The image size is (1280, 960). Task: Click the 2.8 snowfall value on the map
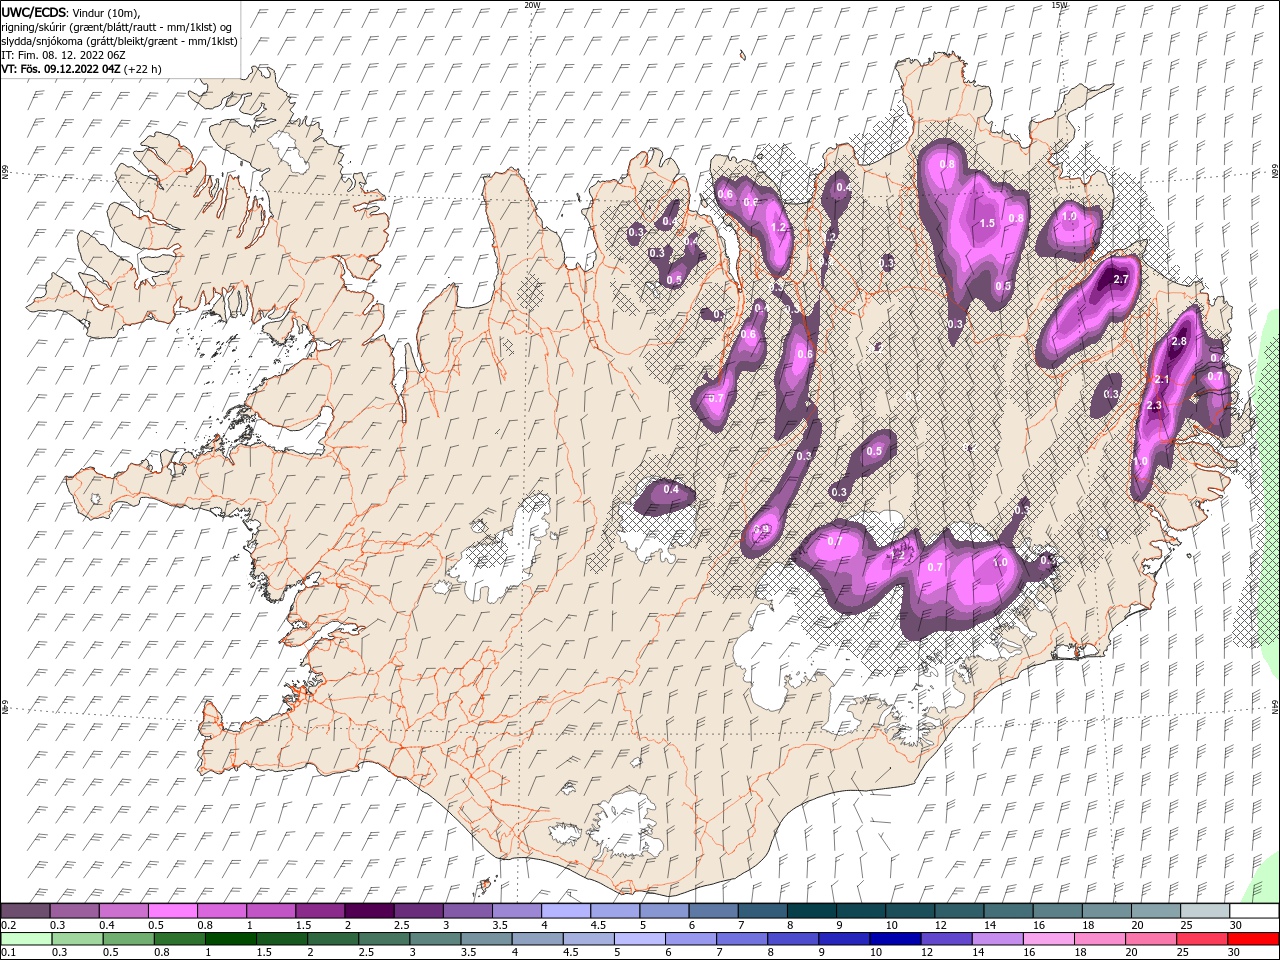pyautogui.click(x=1178, y=341)
